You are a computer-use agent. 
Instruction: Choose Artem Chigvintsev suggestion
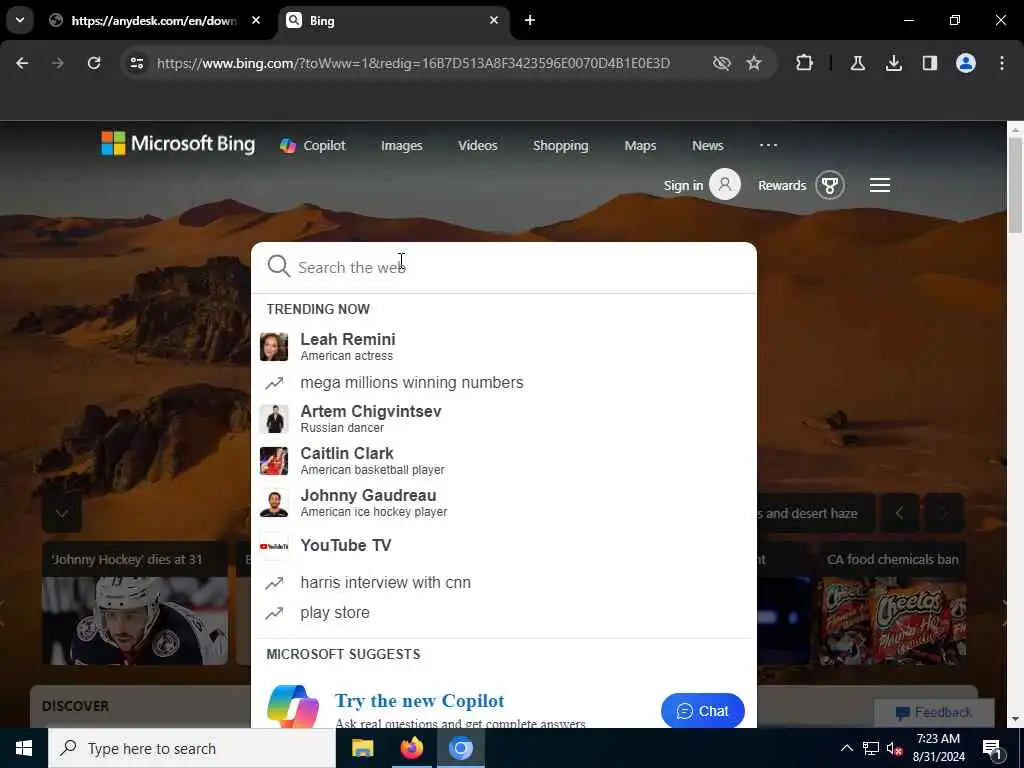click(x=504, y=419)
